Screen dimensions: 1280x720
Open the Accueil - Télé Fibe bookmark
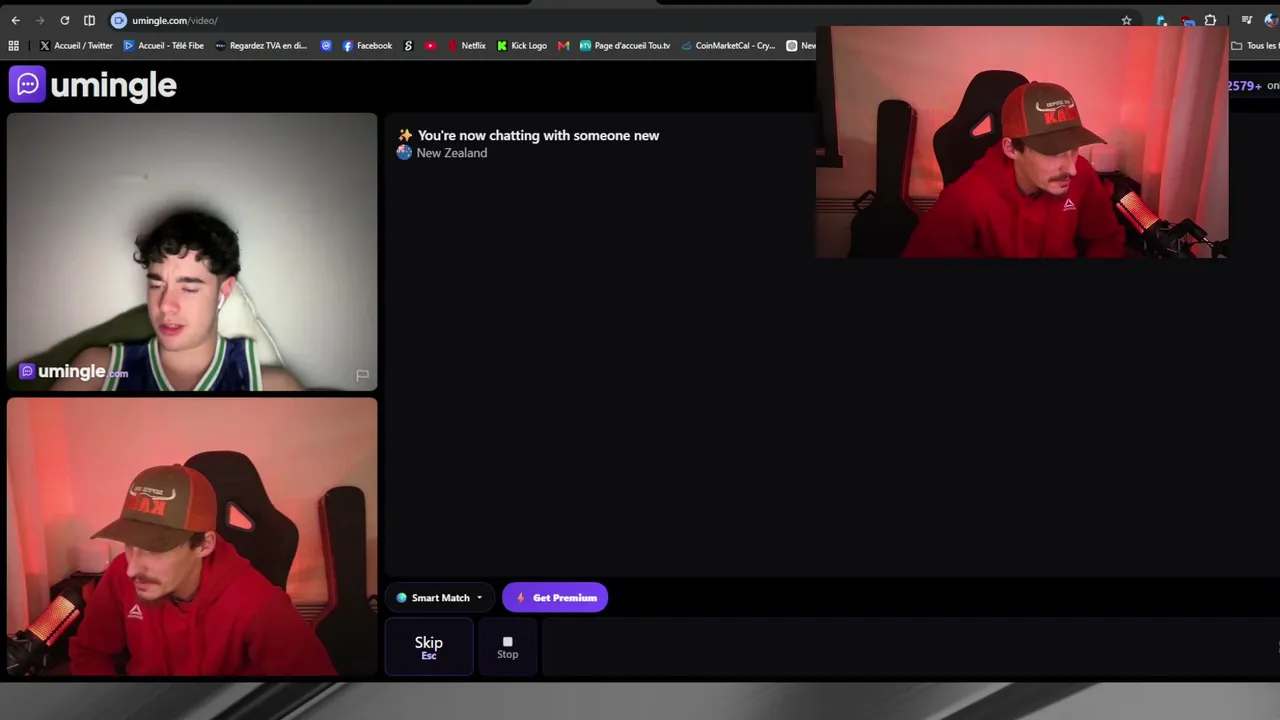(163, 45)
